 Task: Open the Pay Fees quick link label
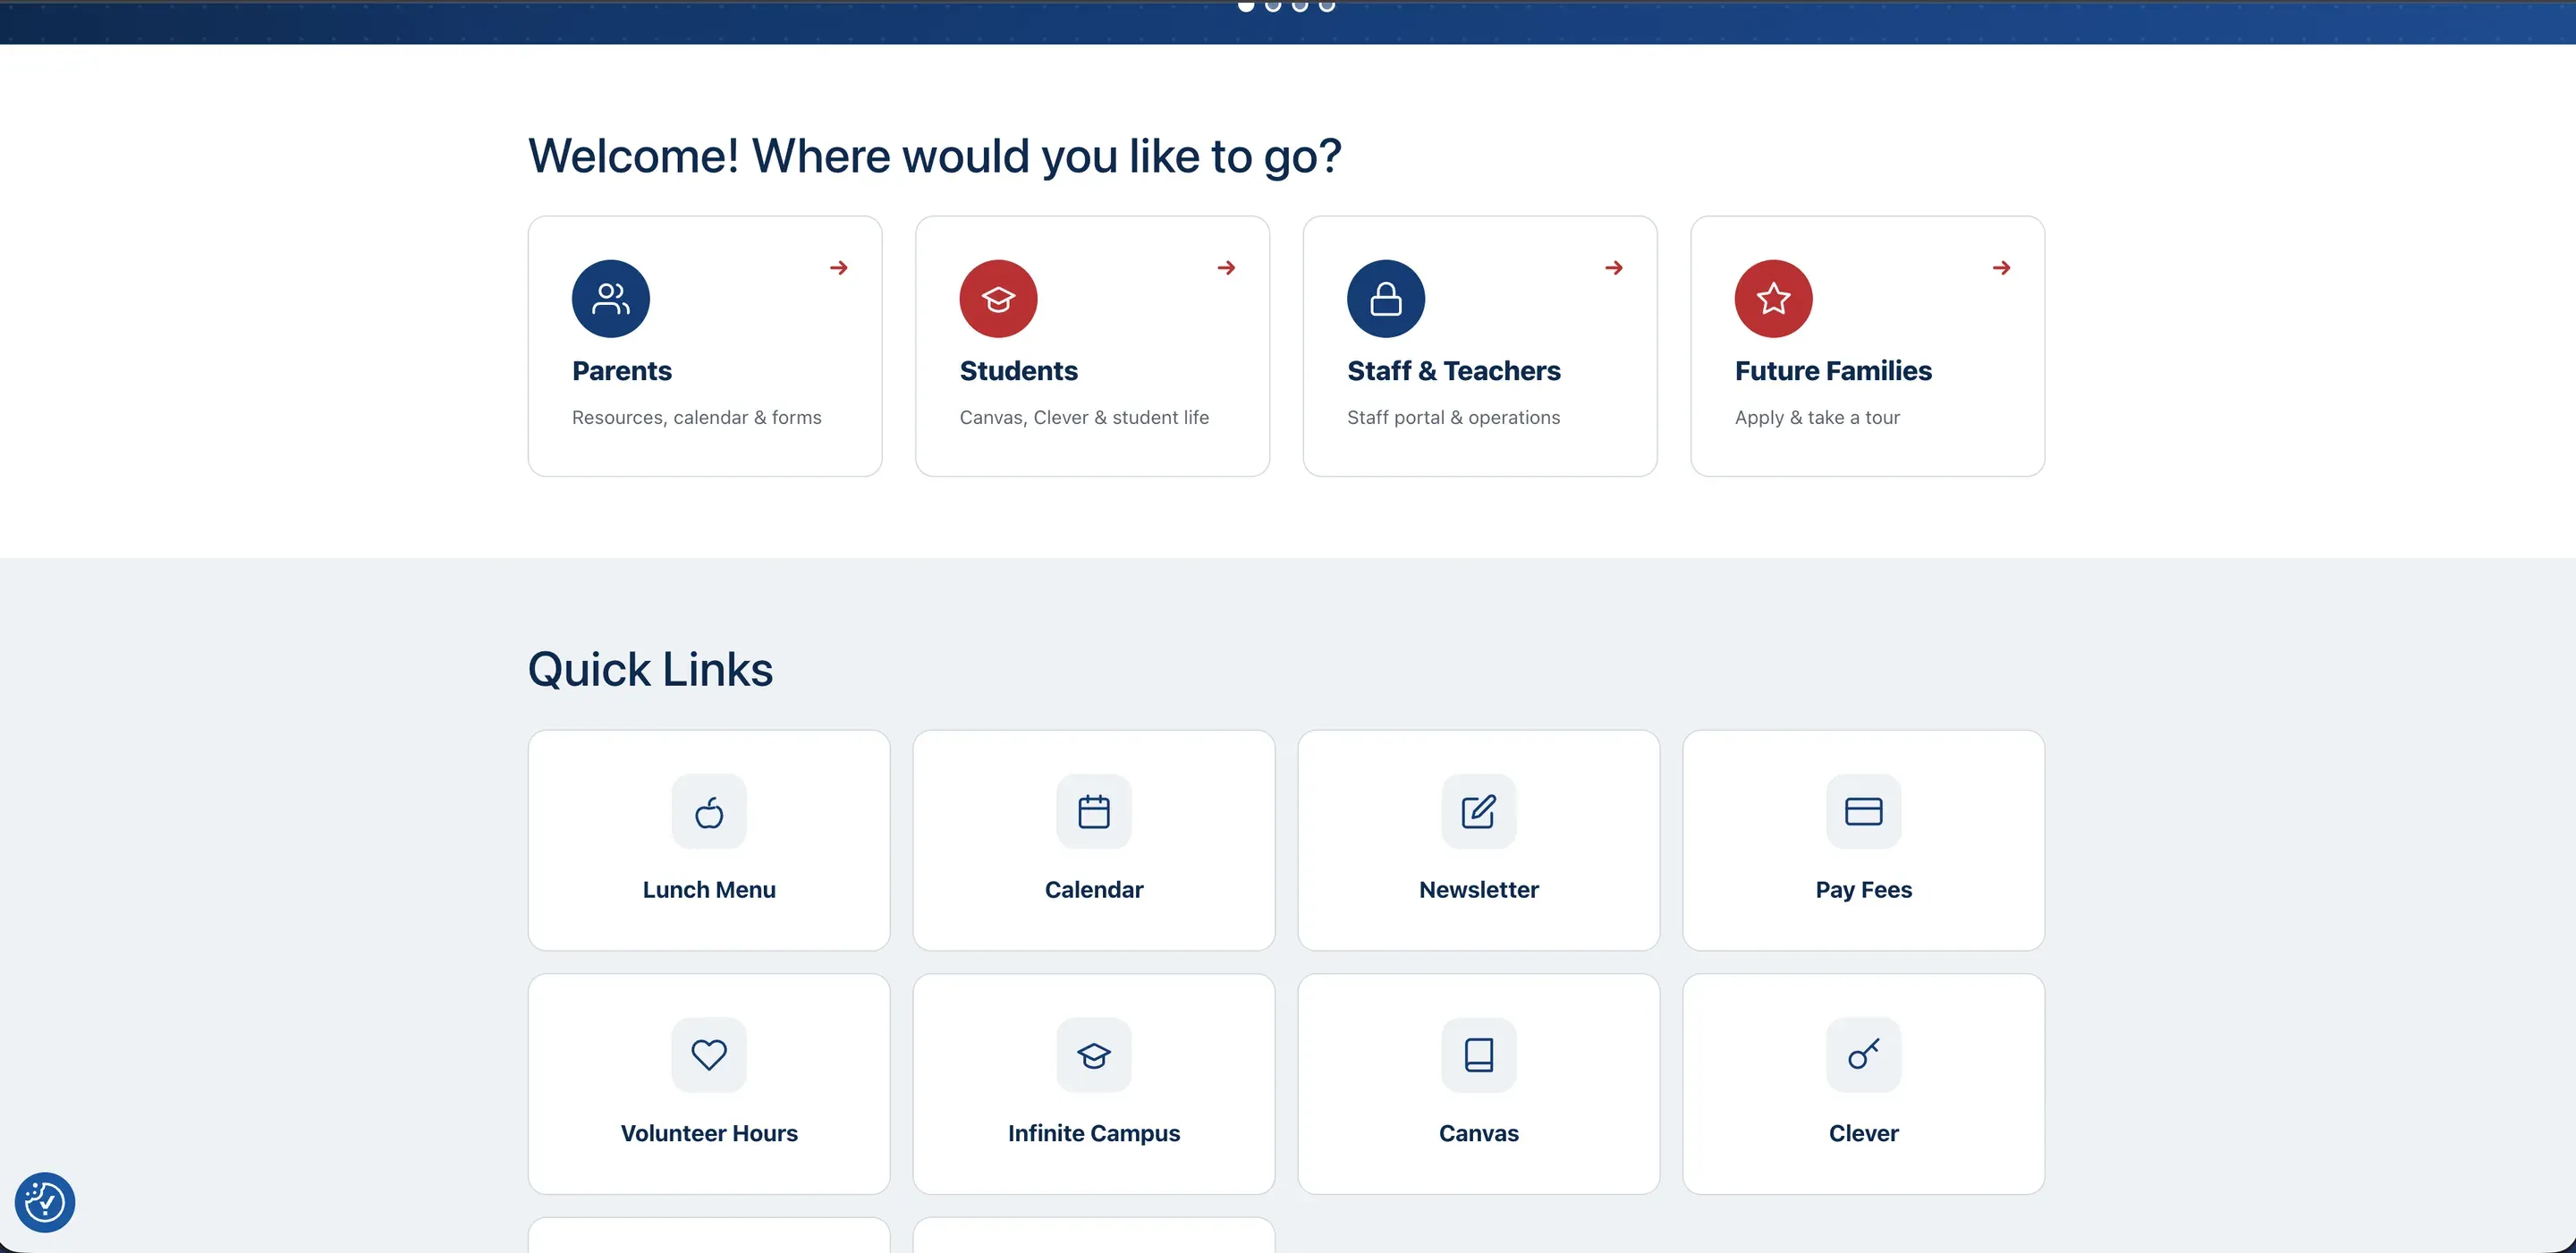1864,889
